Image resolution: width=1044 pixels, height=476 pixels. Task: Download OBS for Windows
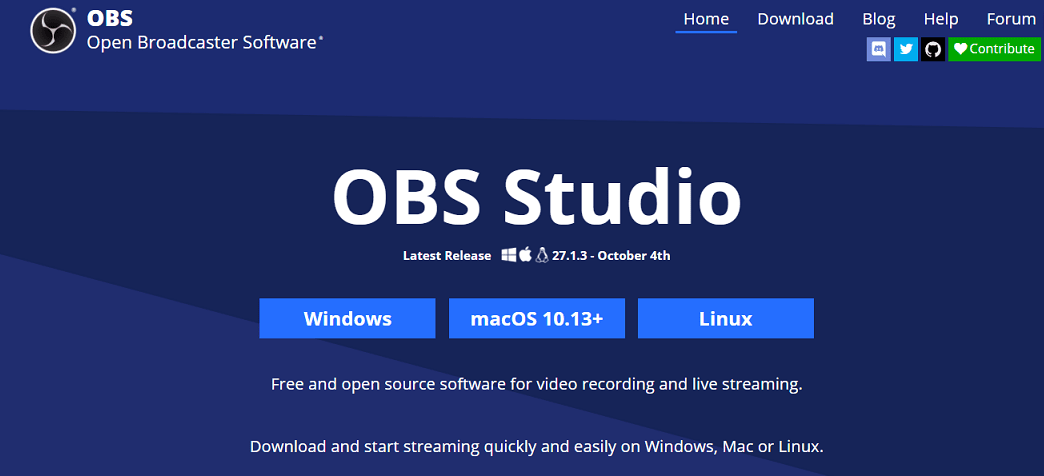click(348, 318)
